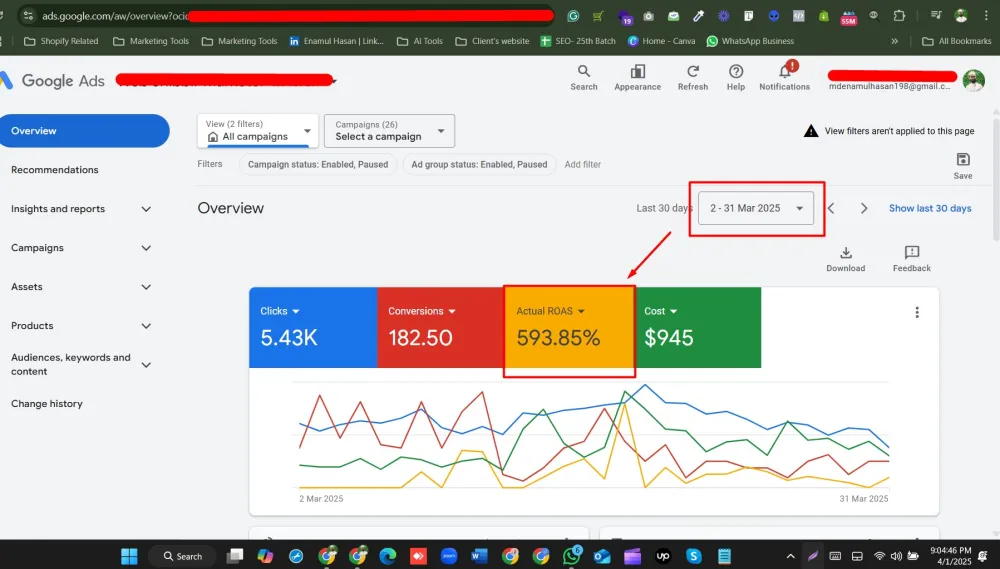
Task: Click the Grammarly extension icon
Action: 573,16
